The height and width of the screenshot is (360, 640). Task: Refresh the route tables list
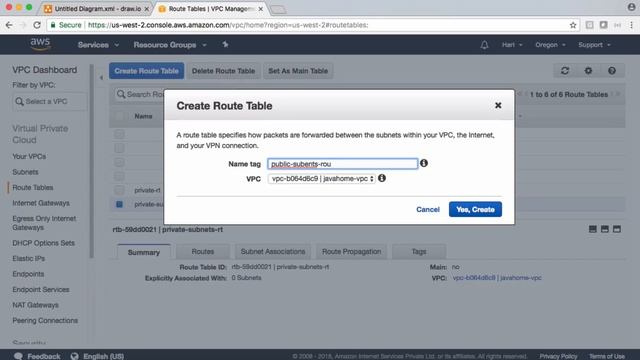[565, 71]
